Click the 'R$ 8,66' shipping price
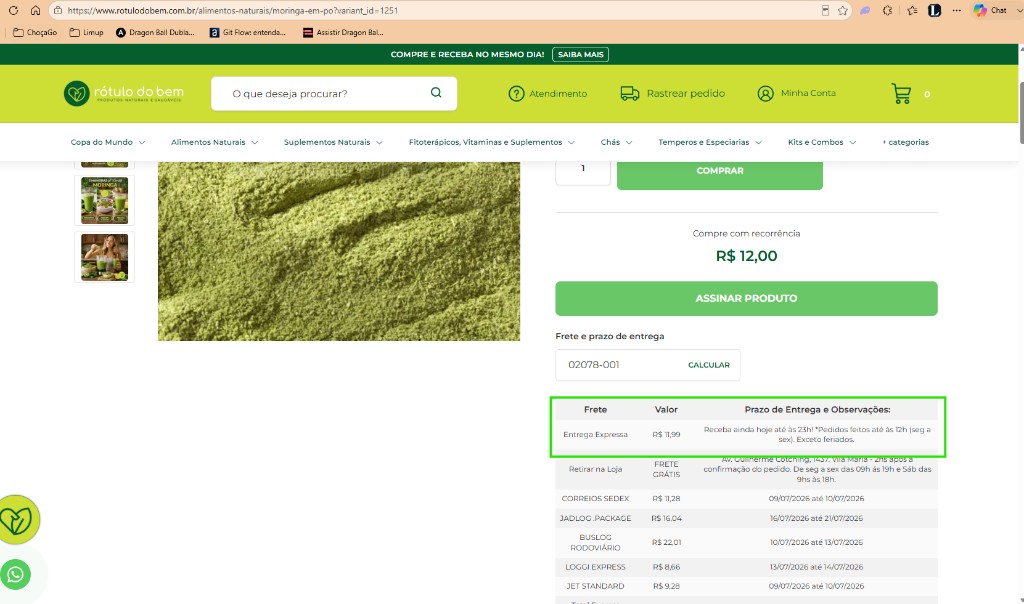 coord(666,567)
